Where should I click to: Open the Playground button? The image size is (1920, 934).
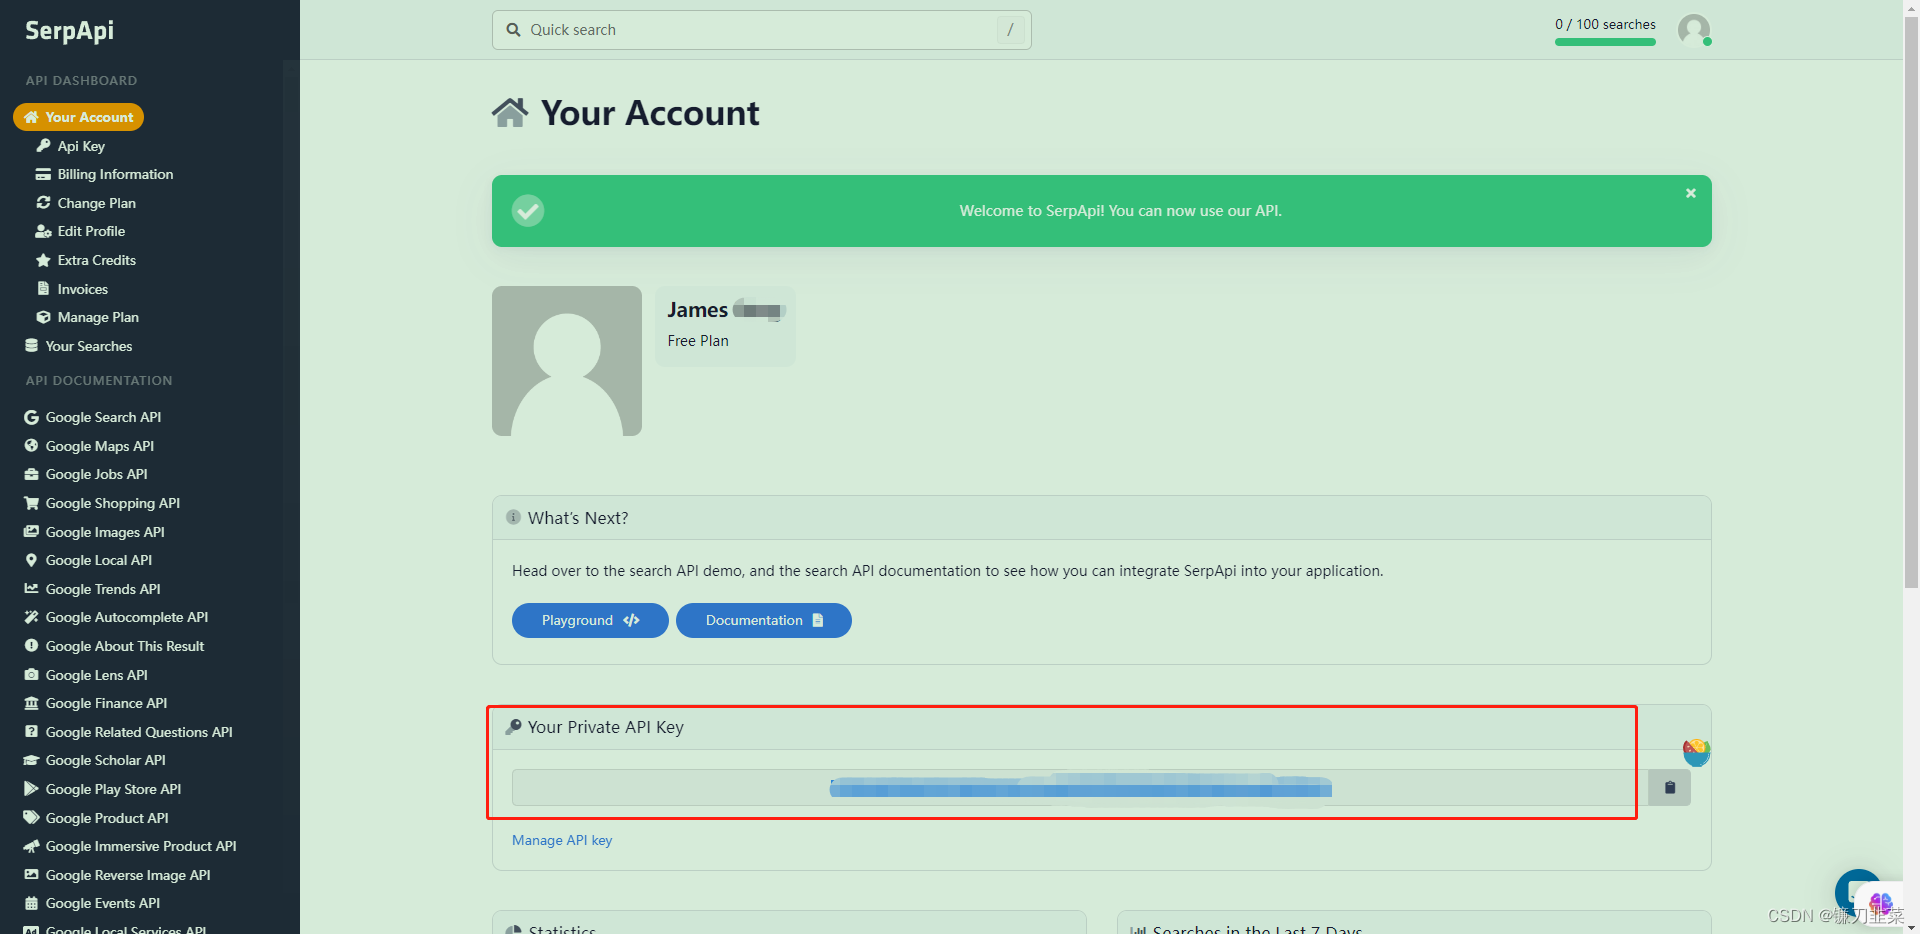click(x=590, y=620)
